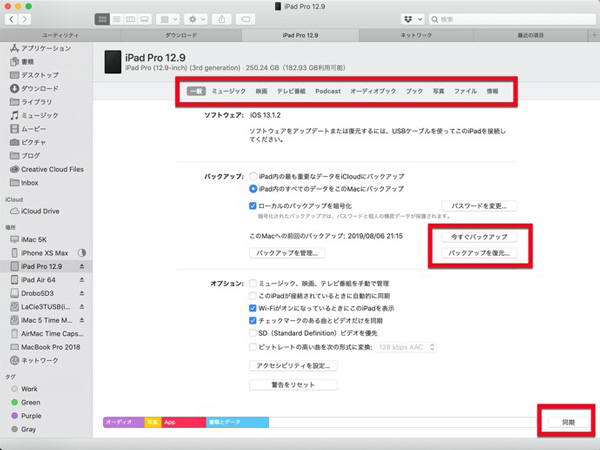
Task: Open the Dropbox toolbar dropdown
Action: click(413, 19)
